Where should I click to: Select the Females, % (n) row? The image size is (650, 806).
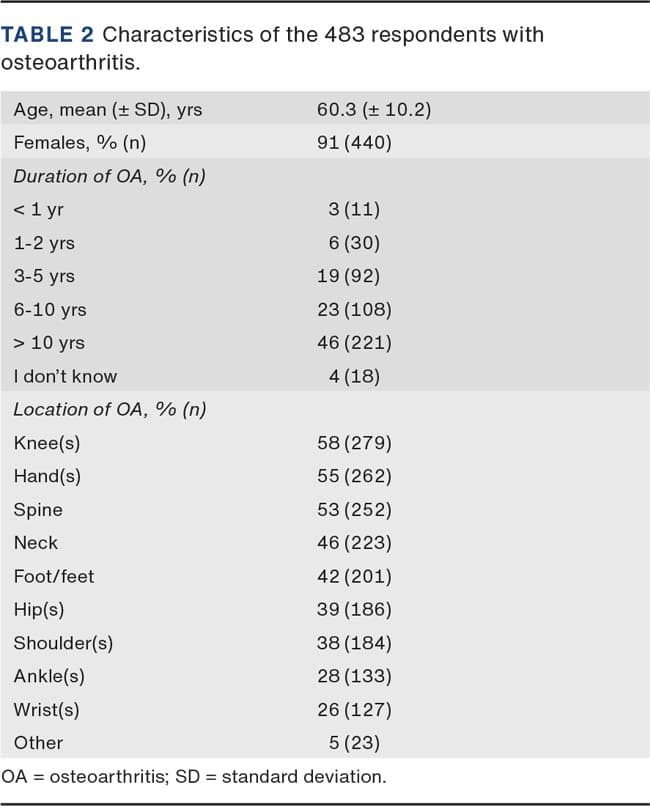click(79, 143)
